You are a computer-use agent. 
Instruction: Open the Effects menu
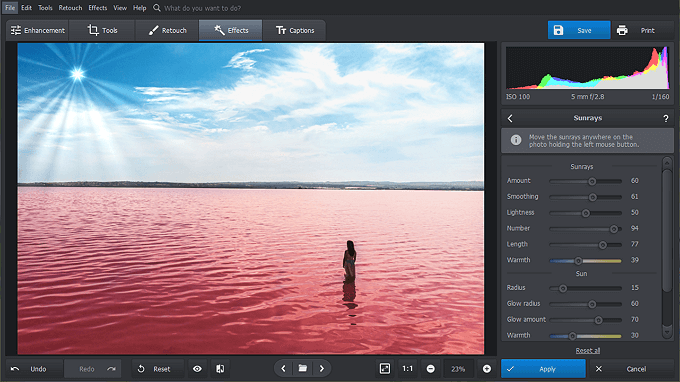click(x=98, y=8)
